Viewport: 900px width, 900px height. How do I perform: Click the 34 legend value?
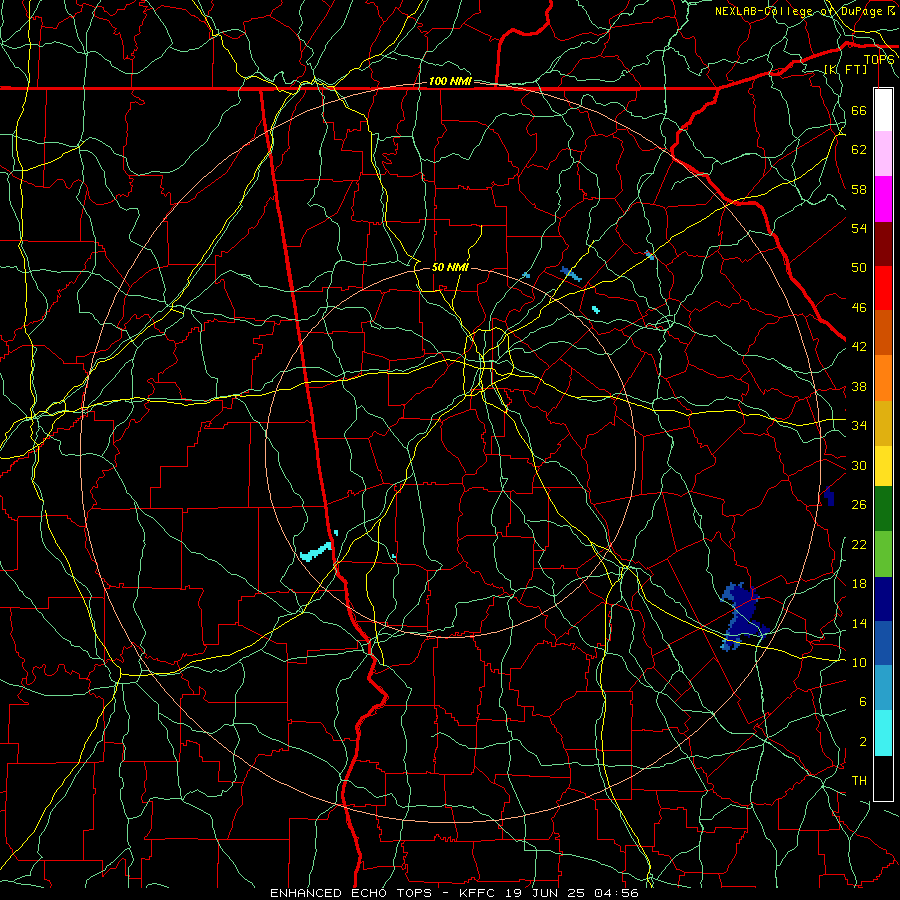click(x=859, y=426)
